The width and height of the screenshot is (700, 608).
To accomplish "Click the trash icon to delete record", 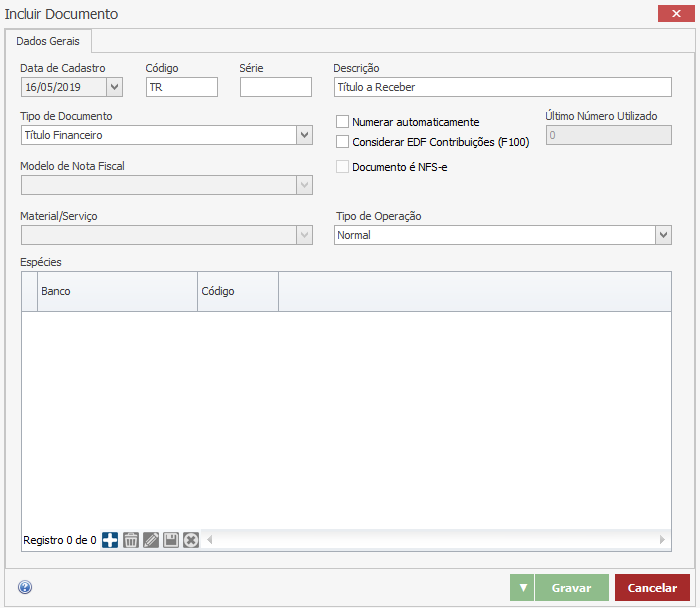I will pos(130,540).
